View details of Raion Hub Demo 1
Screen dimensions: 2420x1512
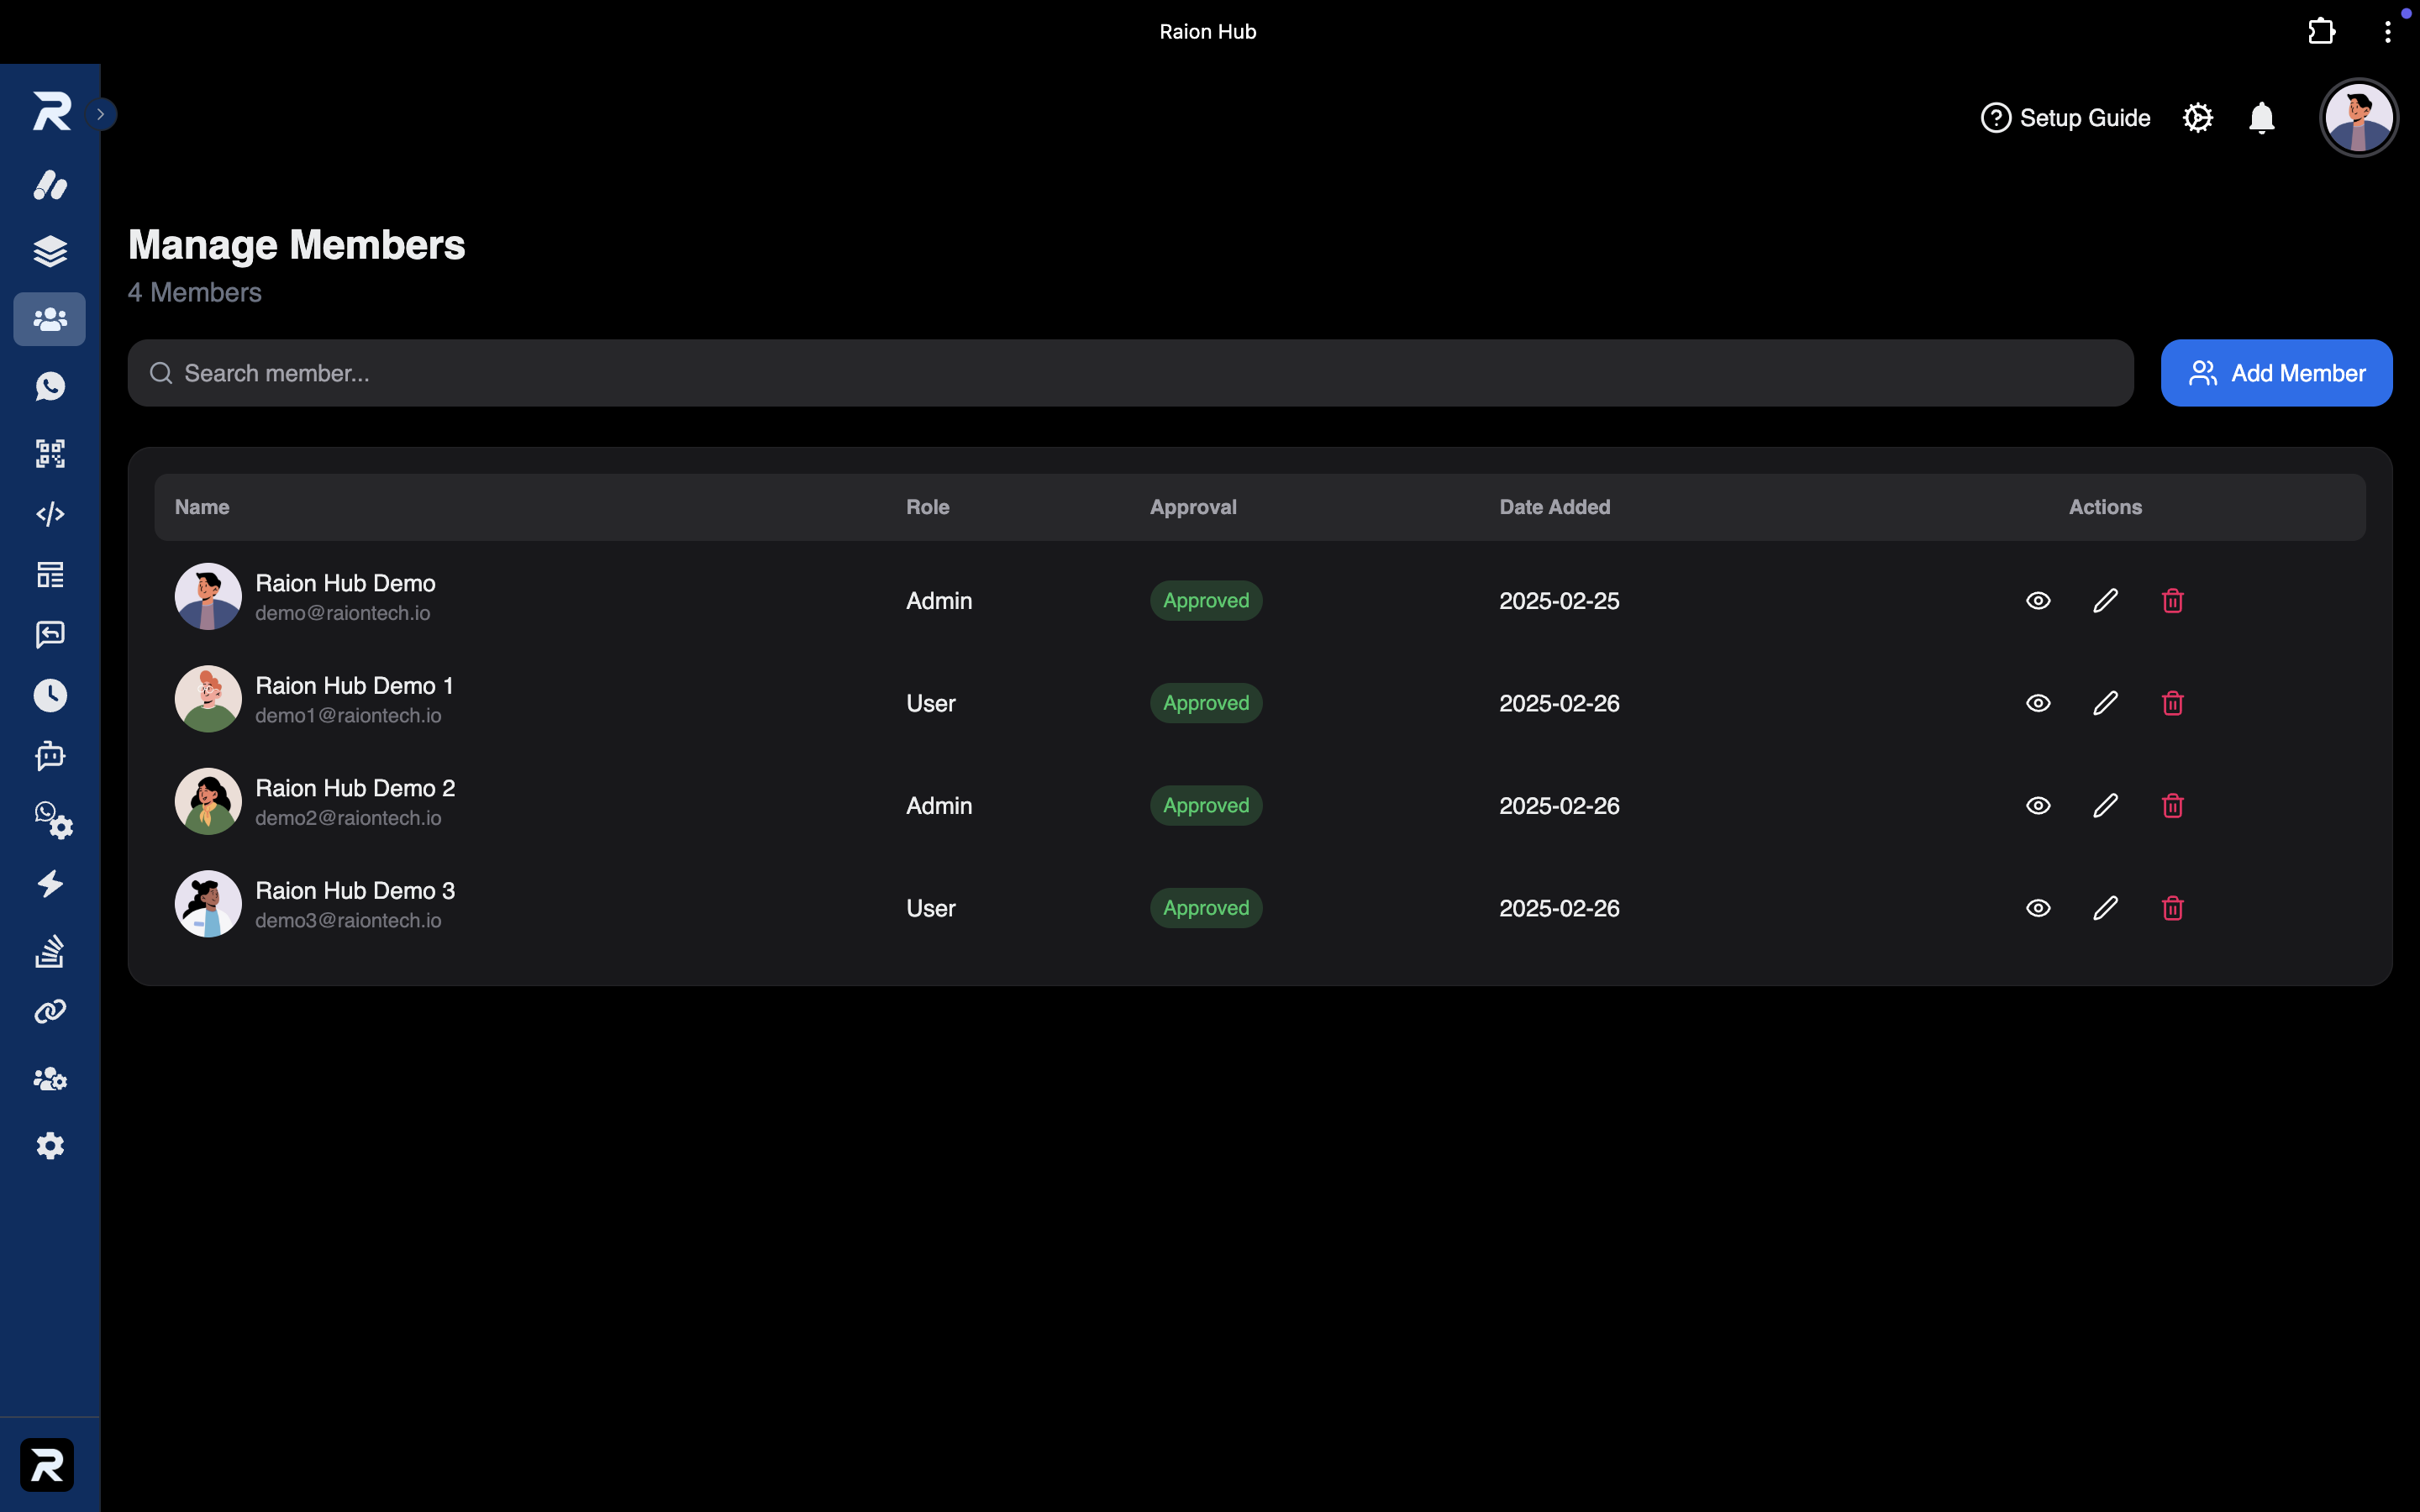click(2038, 703)
